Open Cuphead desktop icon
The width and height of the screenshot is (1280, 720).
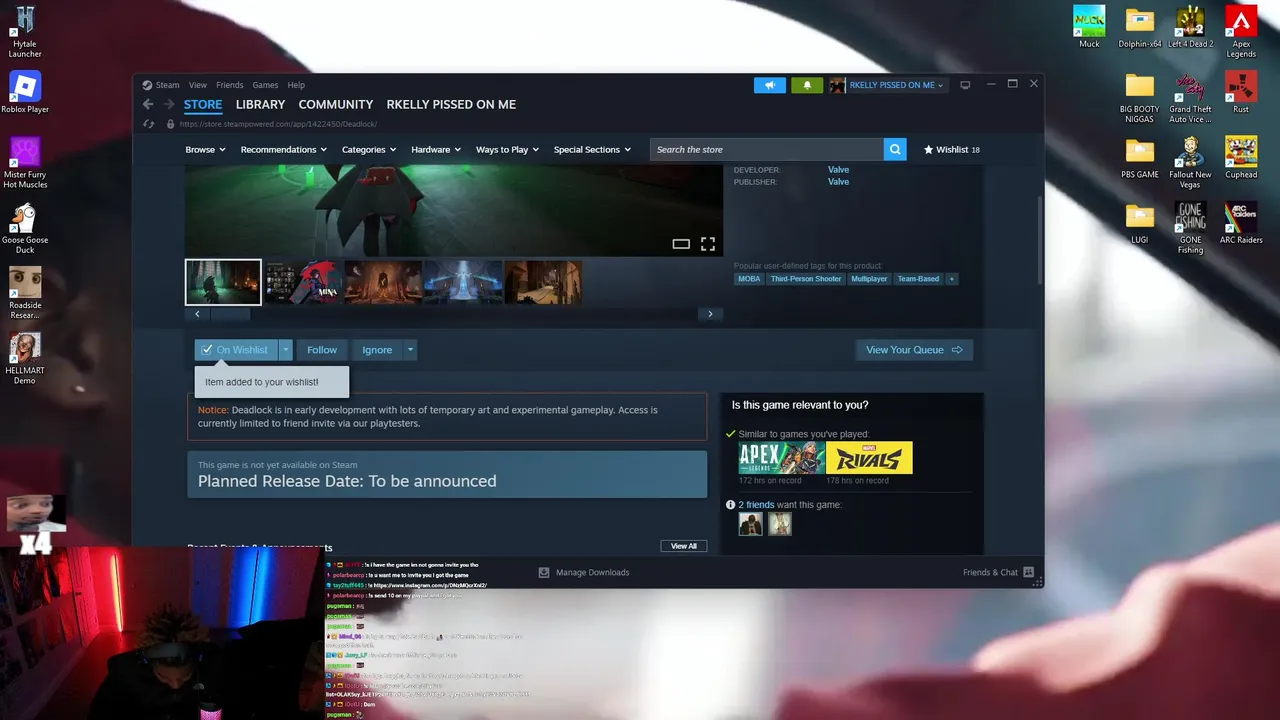(1241, 157)
